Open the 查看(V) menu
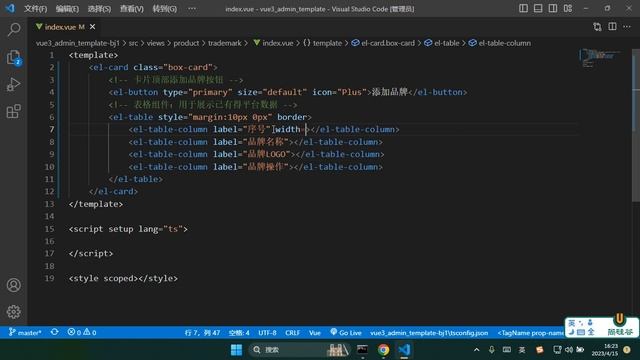The height and width of the screenshot is (360, 640). tap(131, 9)
